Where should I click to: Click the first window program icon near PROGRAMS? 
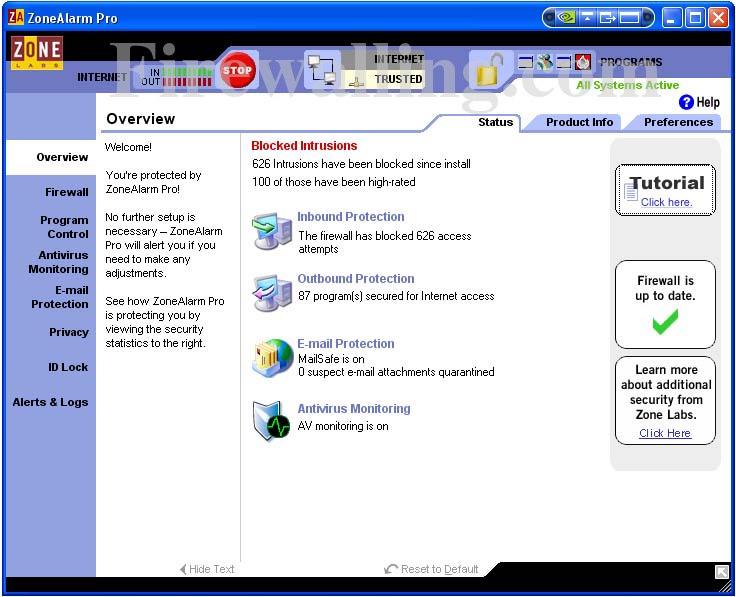point(526,62)
